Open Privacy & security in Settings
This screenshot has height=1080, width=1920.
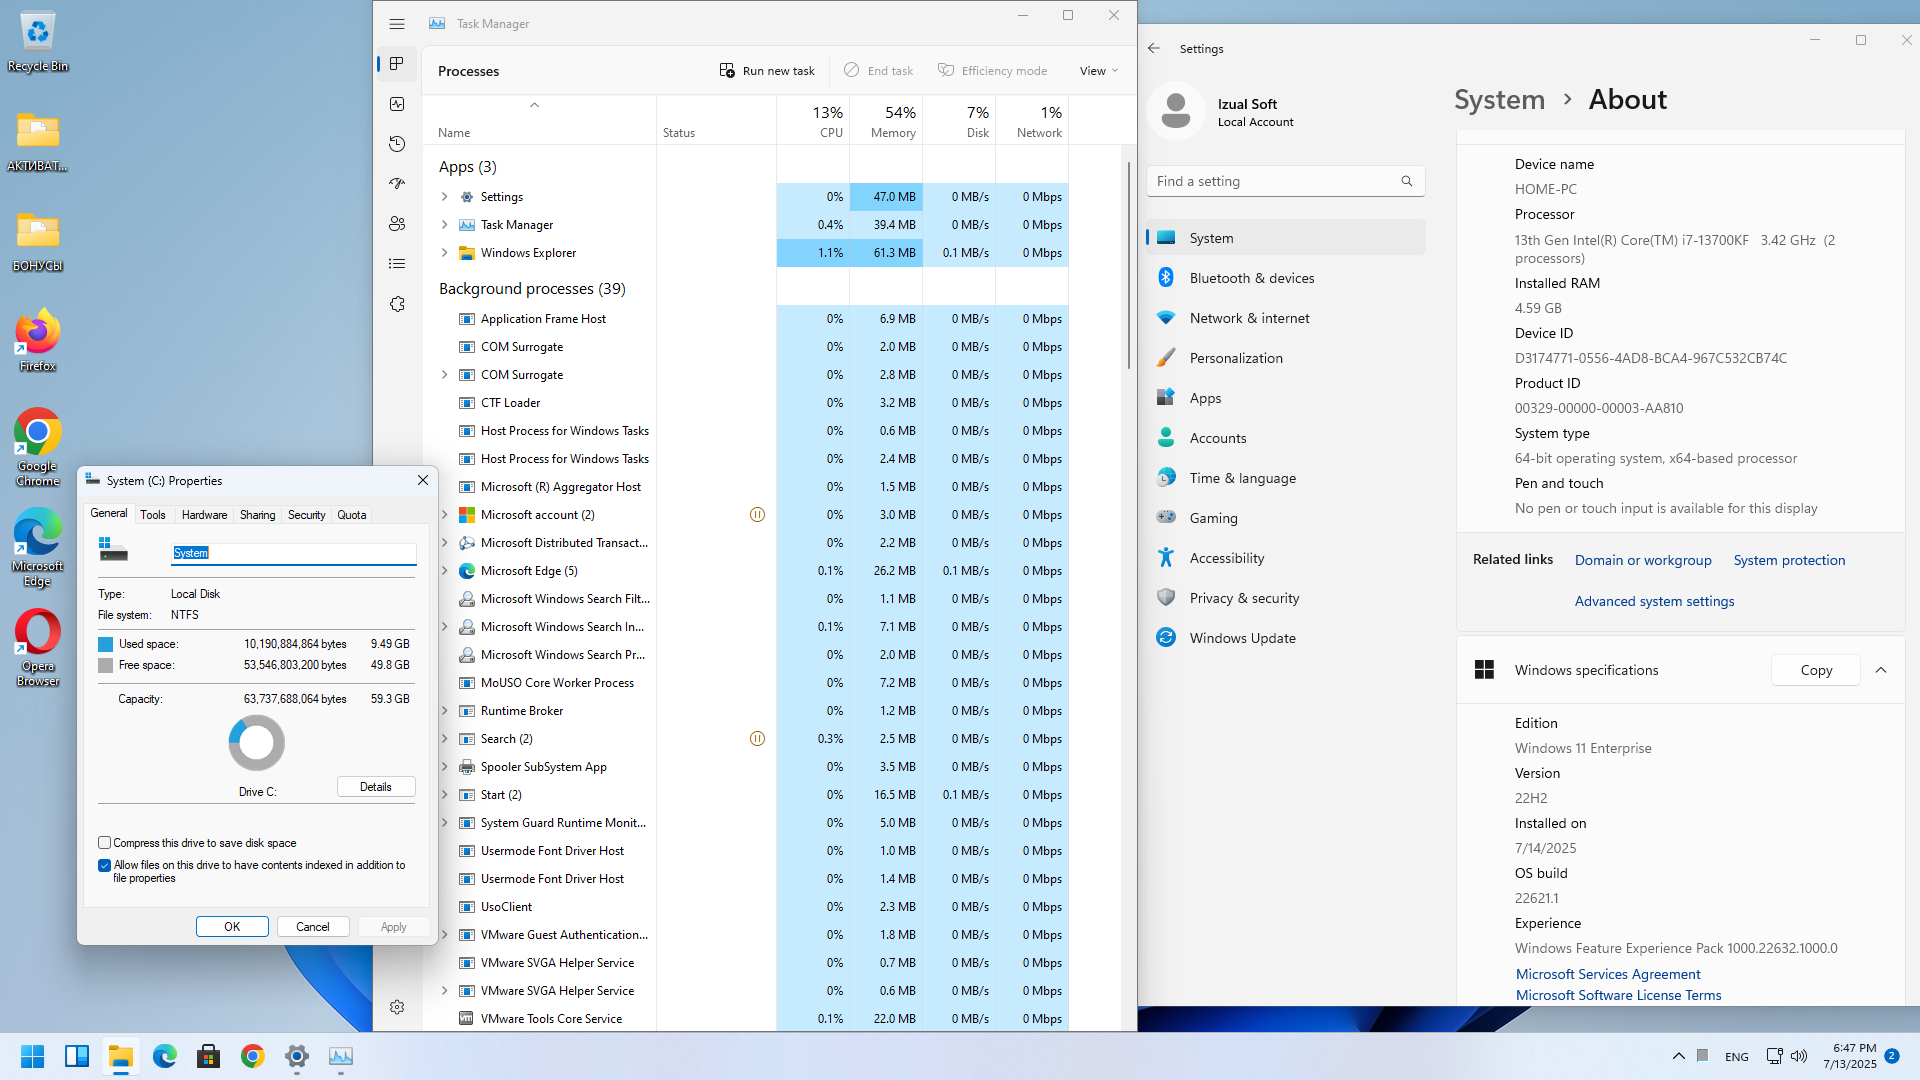pos(1285,598)
